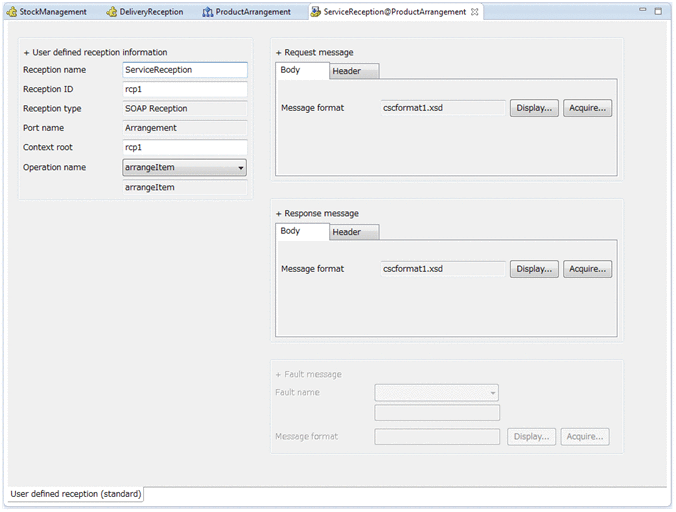Screen dimensions: 676x512
Task: Click the ServiceReception@ProductArrangement tab icon
Action: (316, 12)
